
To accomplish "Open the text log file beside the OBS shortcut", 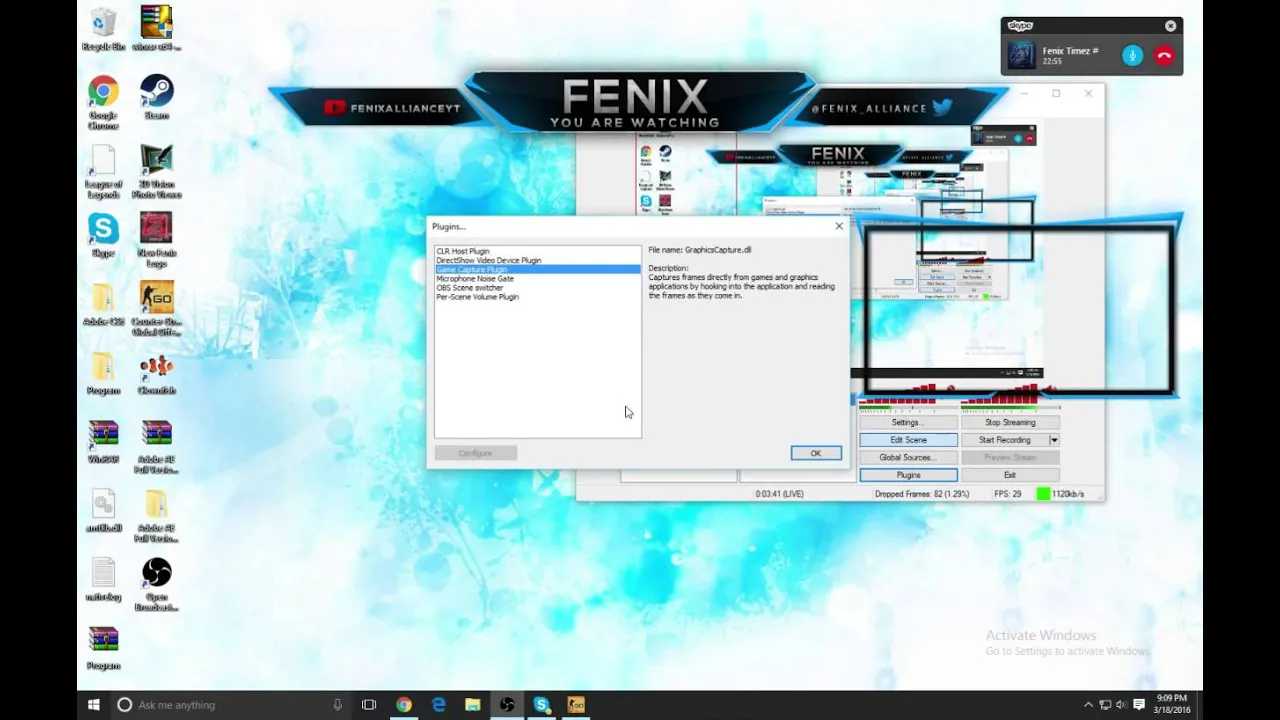I will (x=103, y=579).
